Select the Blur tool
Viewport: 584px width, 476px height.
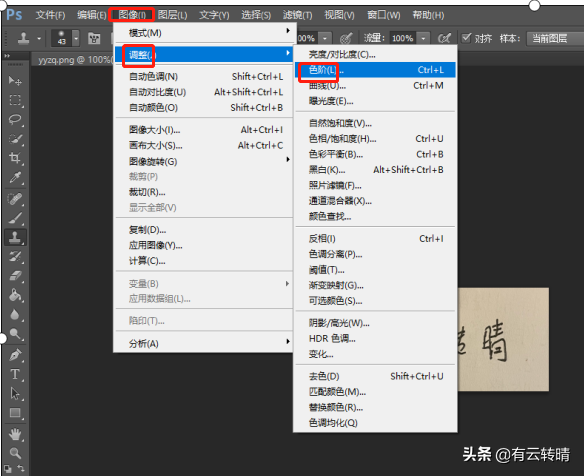click(x=15, y=315)
